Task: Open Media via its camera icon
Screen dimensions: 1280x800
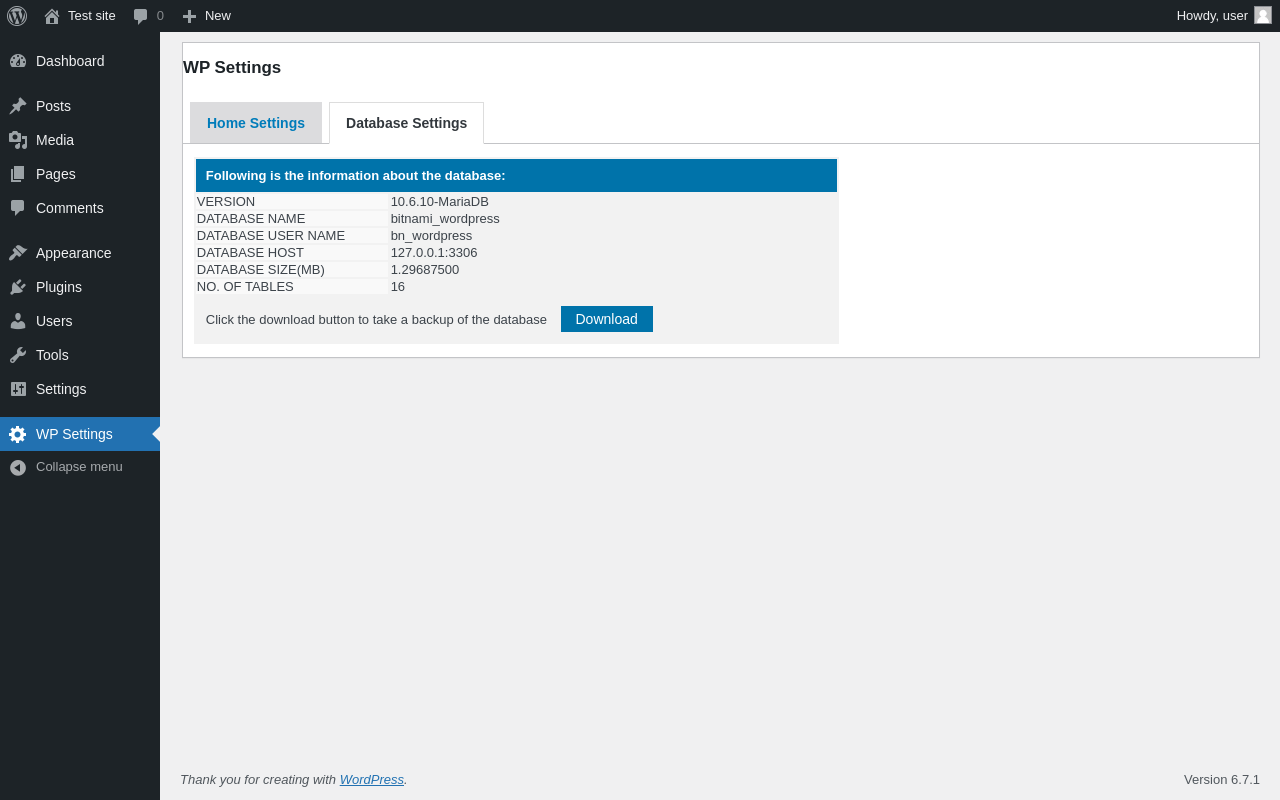Action: [18, 140]
